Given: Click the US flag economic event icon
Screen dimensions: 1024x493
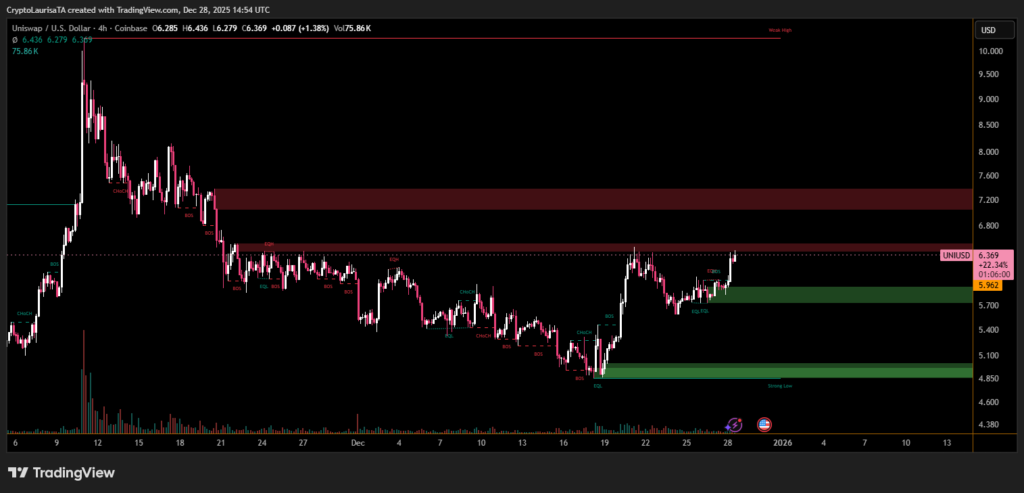Looking at the screenshot, I should [764, 425].
